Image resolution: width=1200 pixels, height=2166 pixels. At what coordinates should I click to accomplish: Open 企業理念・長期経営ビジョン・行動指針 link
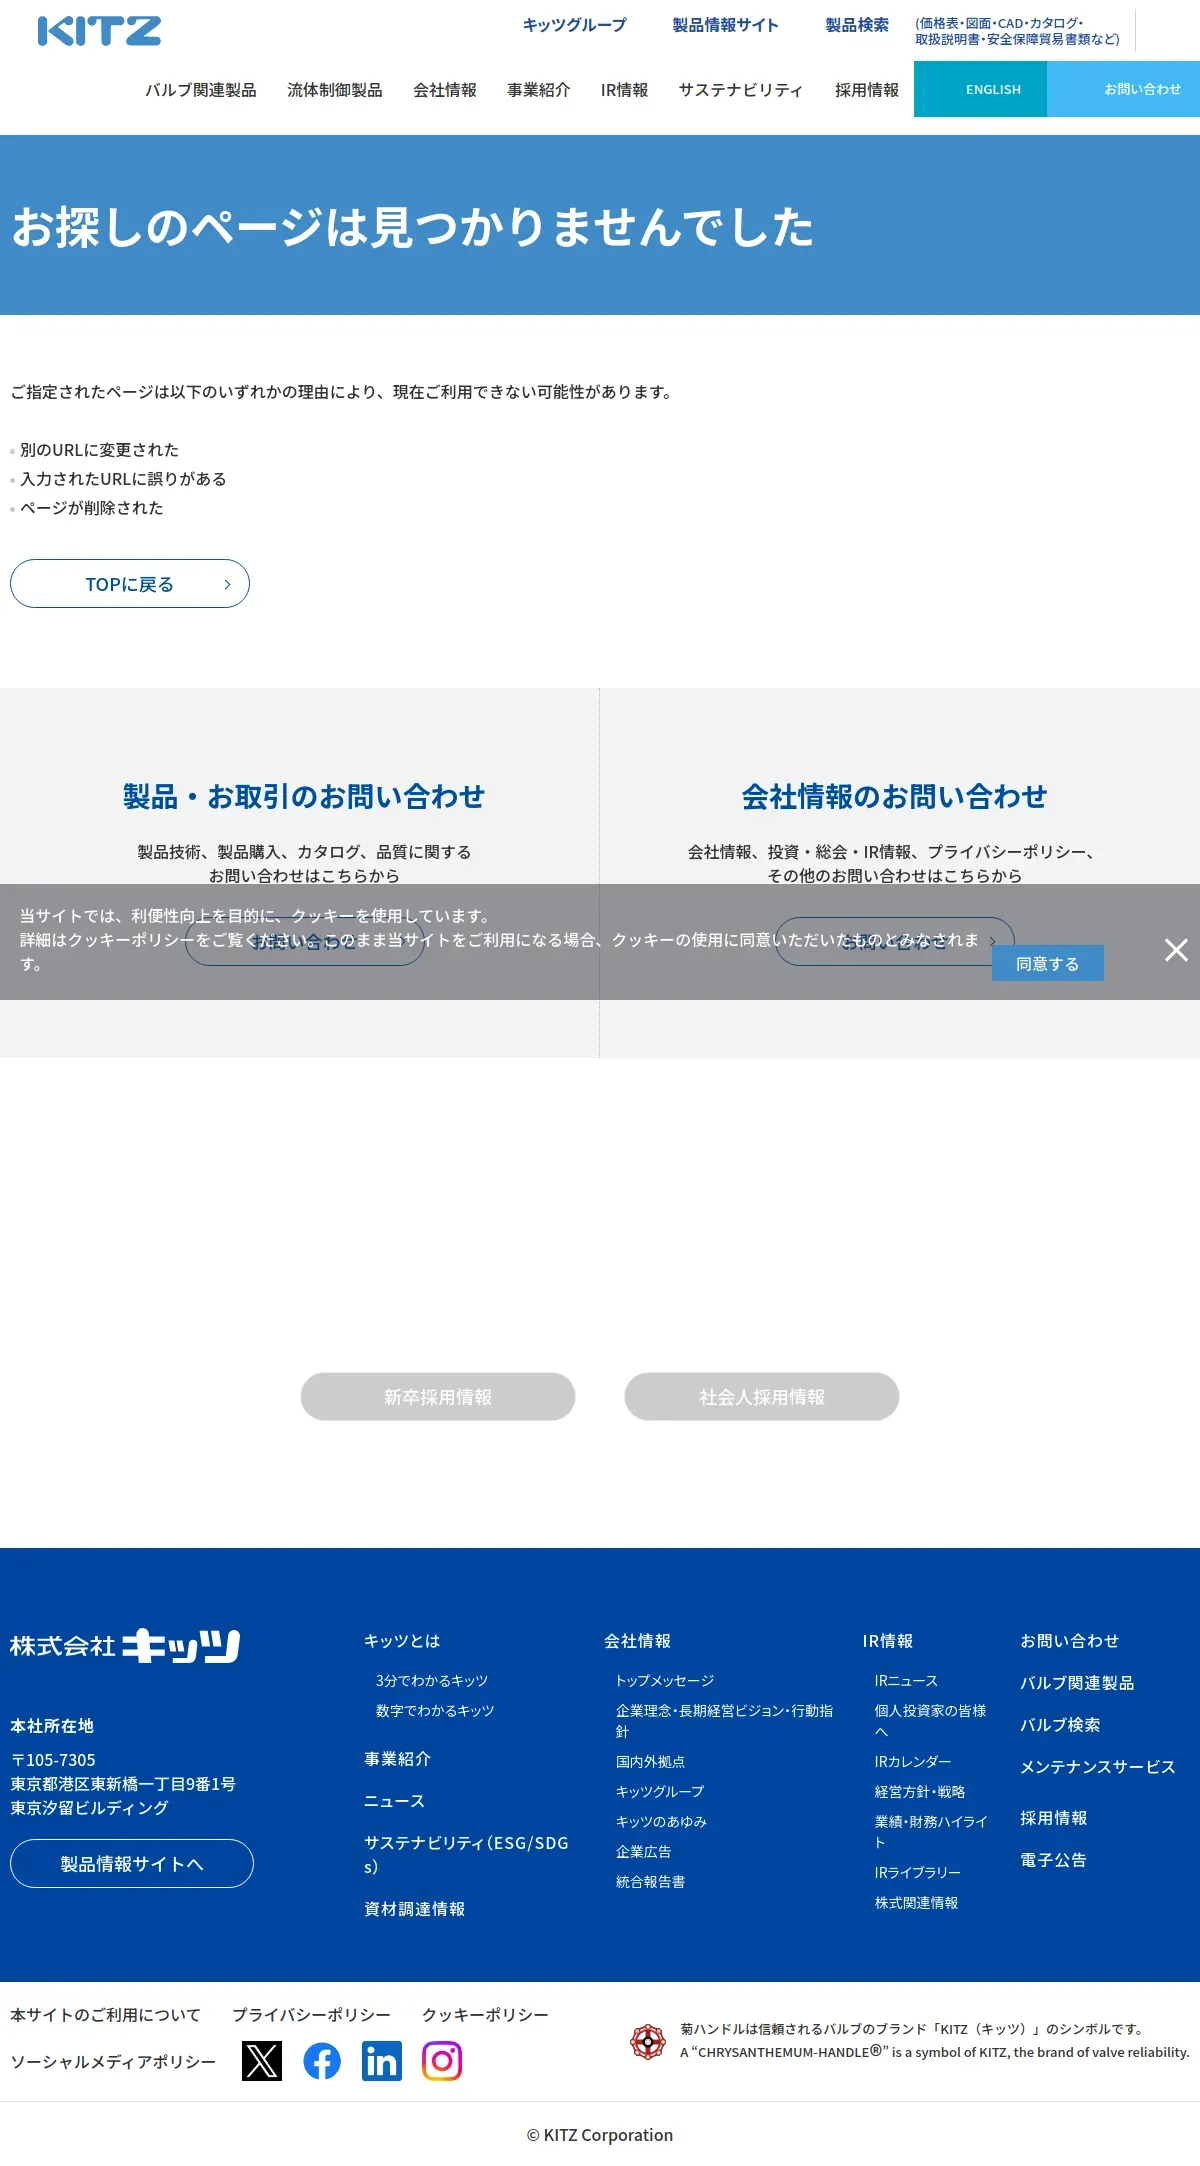click(724, 1721)
